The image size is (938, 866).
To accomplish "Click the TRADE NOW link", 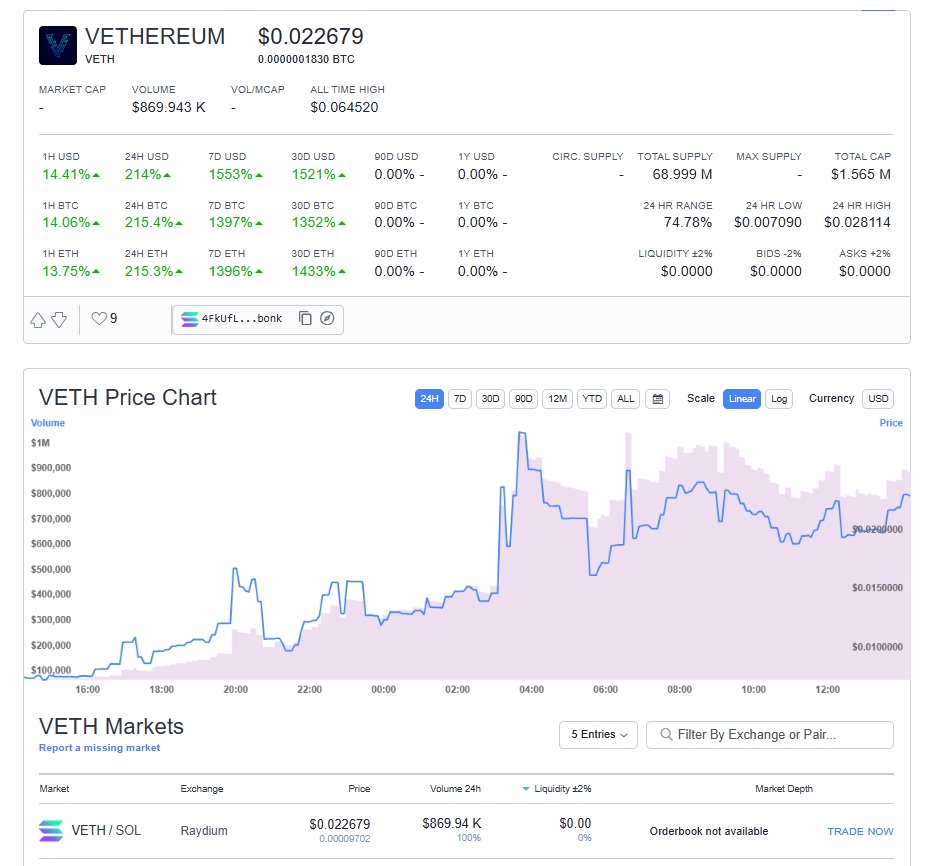I will (x=860, y=832).
